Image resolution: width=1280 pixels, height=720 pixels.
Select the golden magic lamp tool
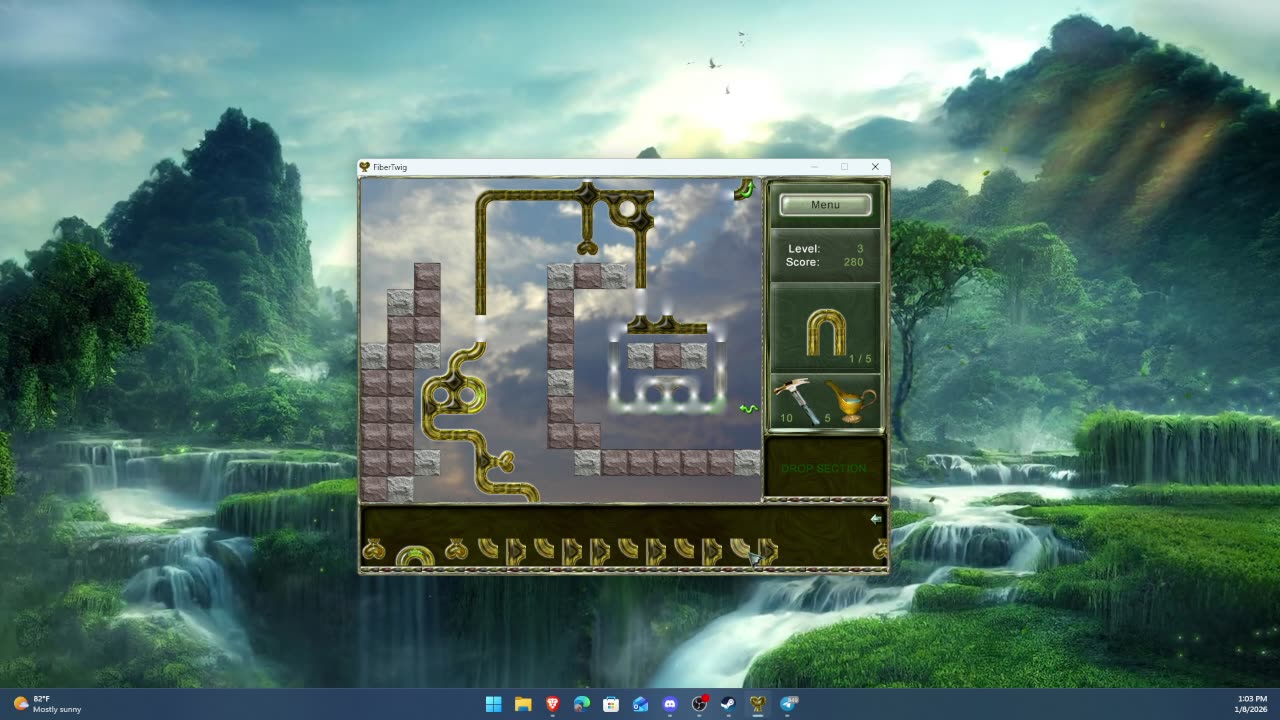(x=851, y=400)
